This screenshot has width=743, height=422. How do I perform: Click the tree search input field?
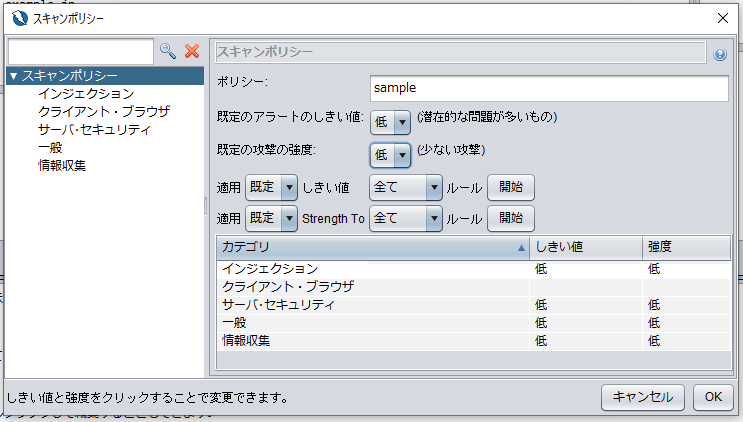click(81, 51)
